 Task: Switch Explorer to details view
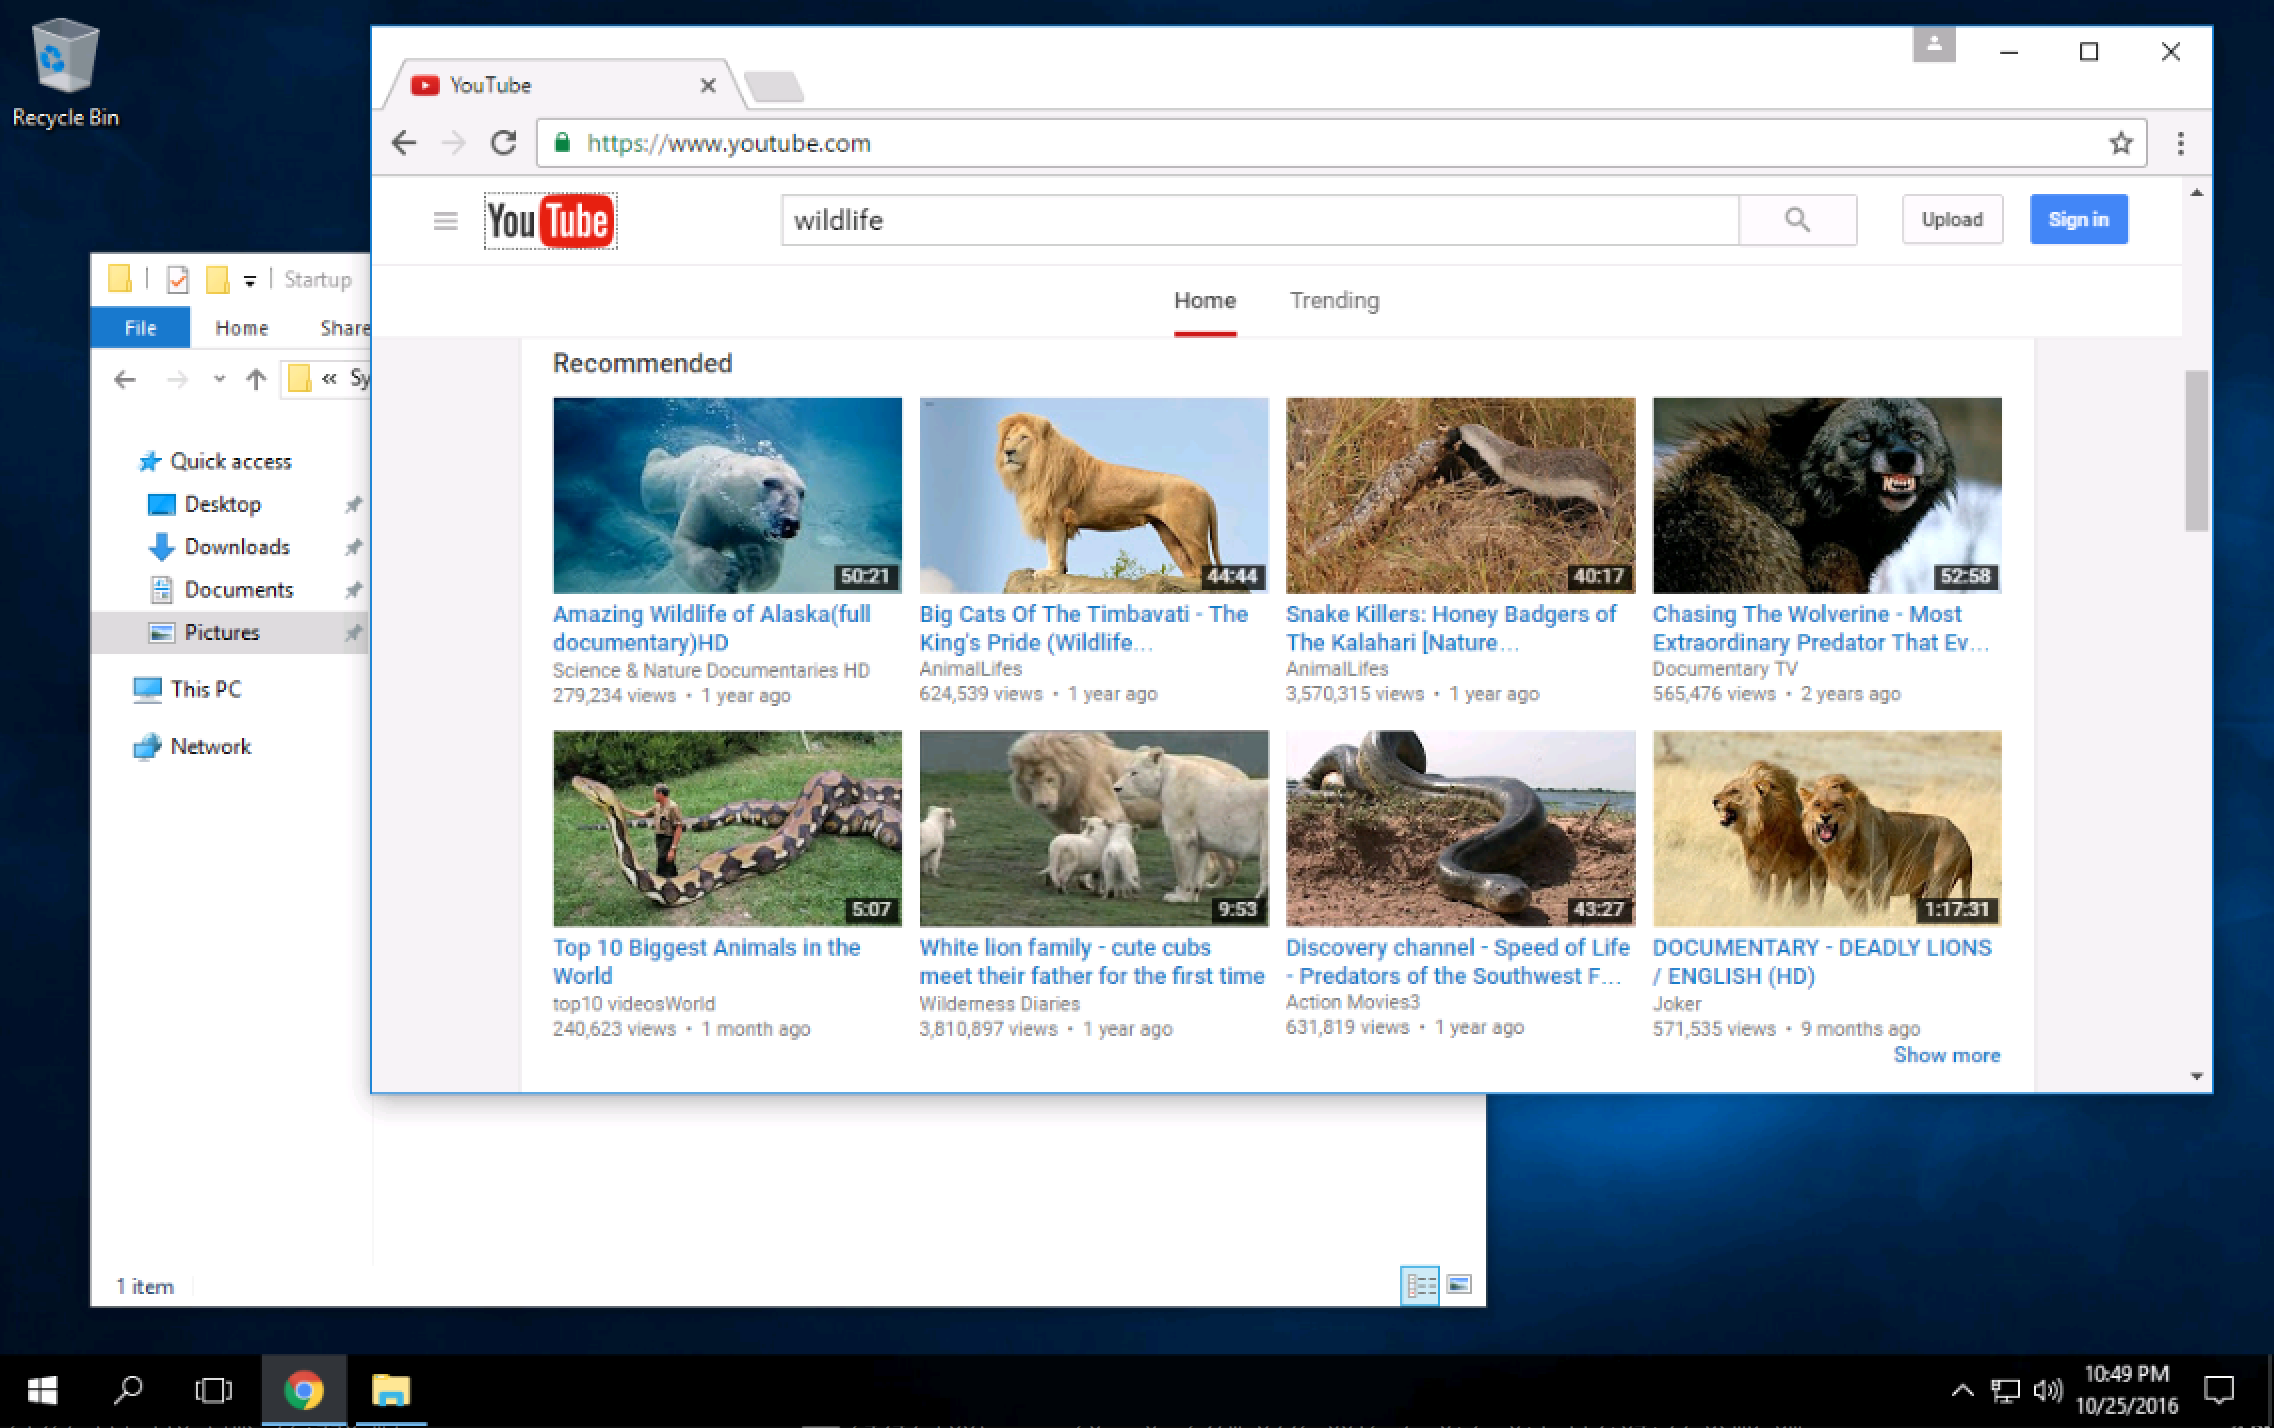[x=1420, y=1285]
